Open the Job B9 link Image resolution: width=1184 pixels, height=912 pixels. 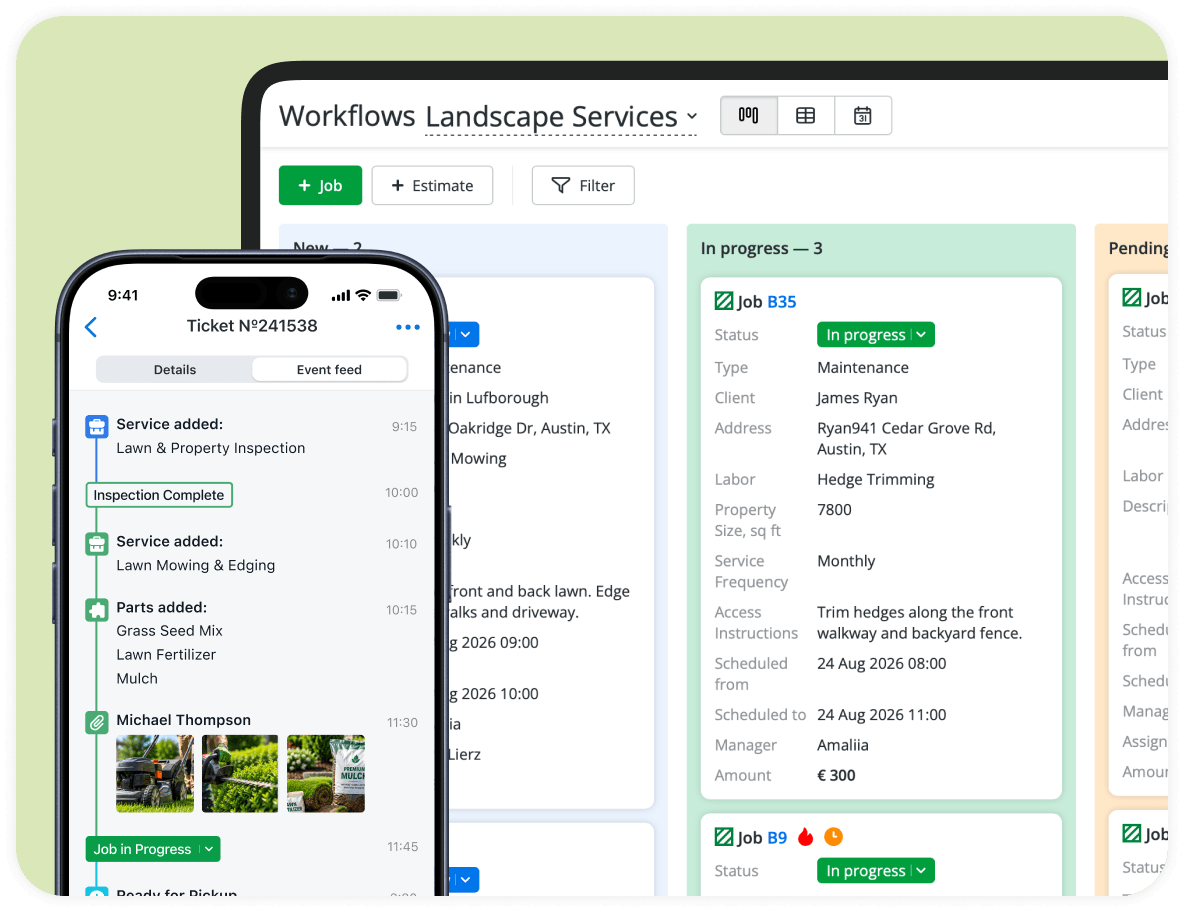click(777, 838)
